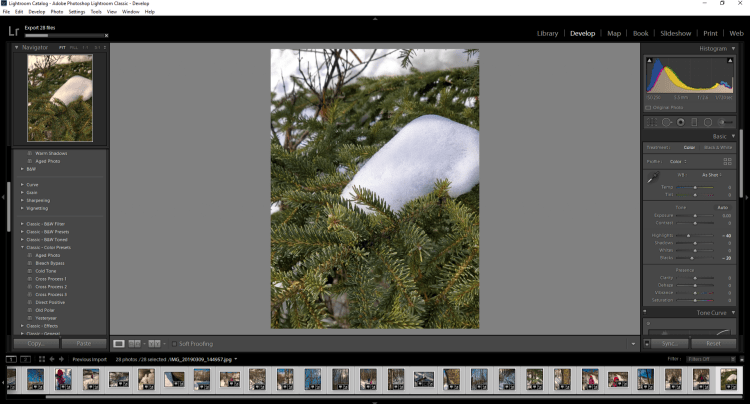Click the Loupe view icon in toolbar
This screenshot has height=404, width=750.
(x=119, y=343)
